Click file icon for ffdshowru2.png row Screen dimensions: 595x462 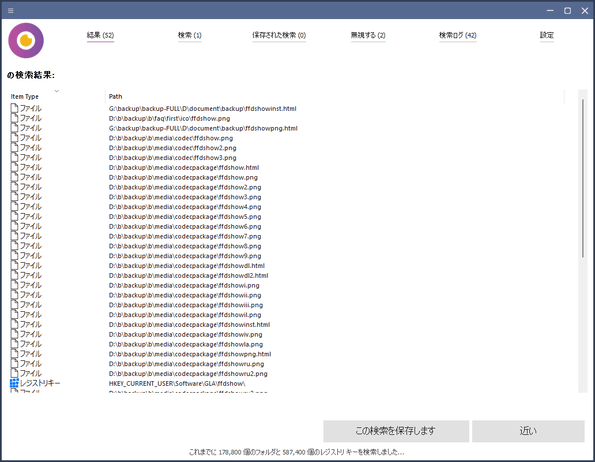click(x=14, y=374)
